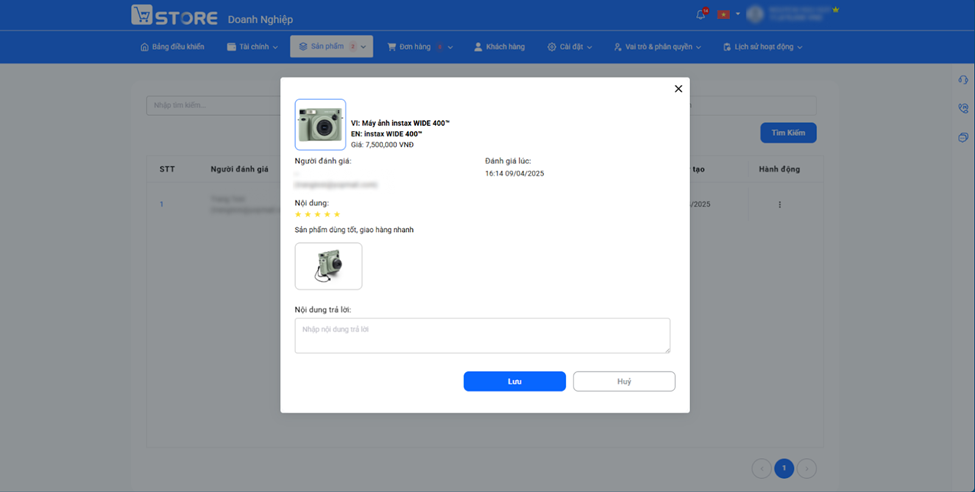Click the notification bell icon
Screen dimensions: 975x492
[x=701, y=14]
